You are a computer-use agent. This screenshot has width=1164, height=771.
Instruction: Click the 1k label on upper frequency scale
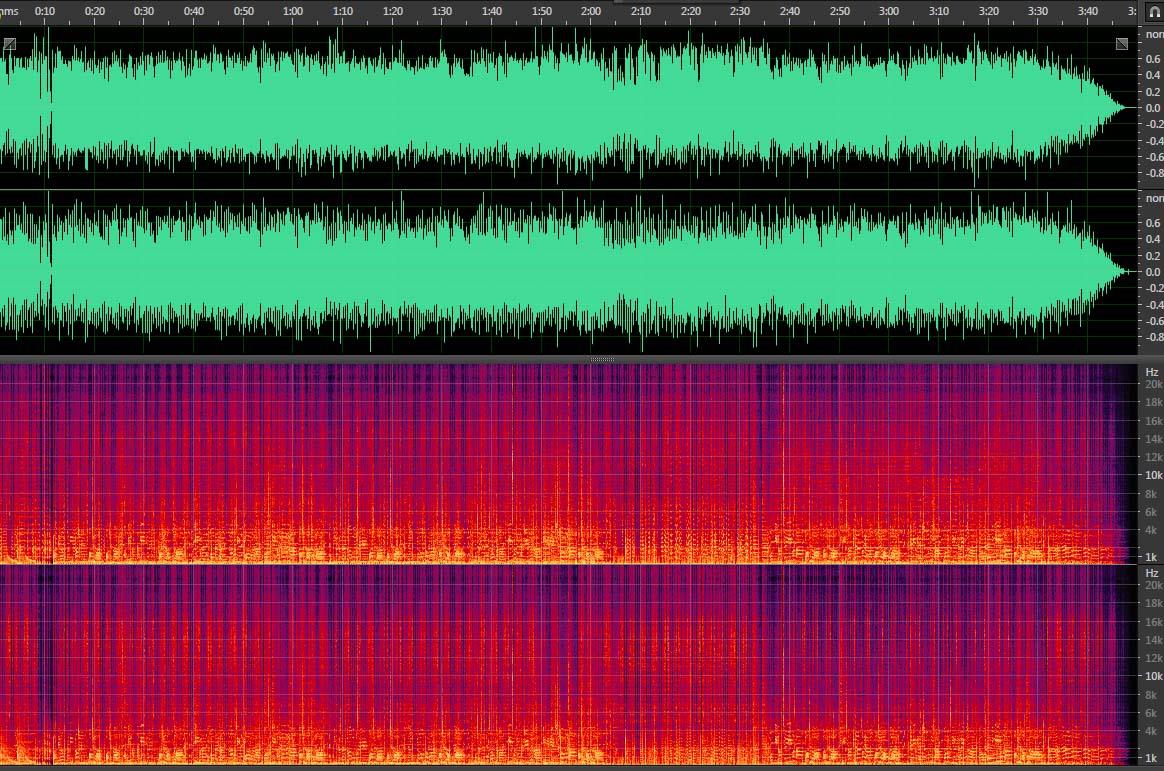(x=1151, y=557)
